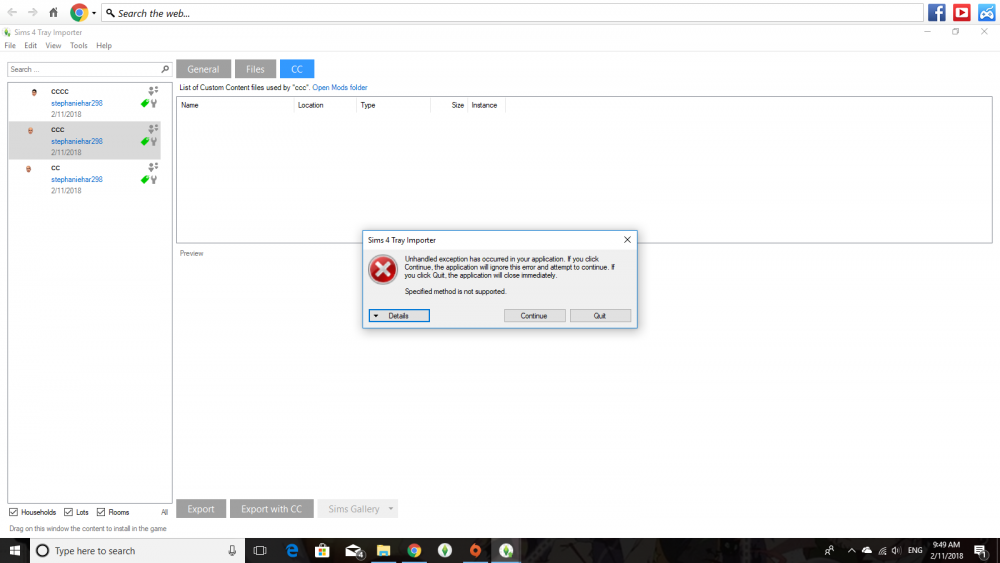Open the Mods folder link
Viewport: 1000px width, 563px height.
(x=340, y=87)
